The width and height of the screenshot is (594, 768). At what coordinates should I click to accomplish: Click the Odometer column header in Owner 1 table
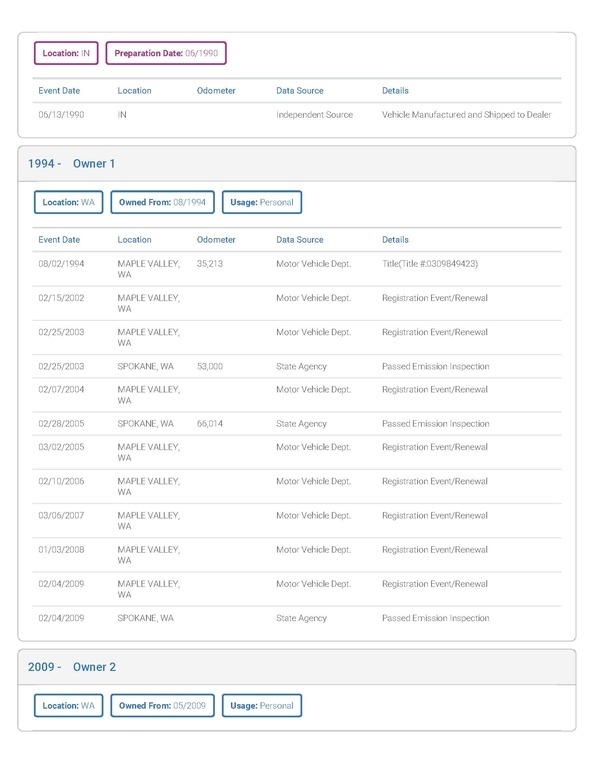216,240
